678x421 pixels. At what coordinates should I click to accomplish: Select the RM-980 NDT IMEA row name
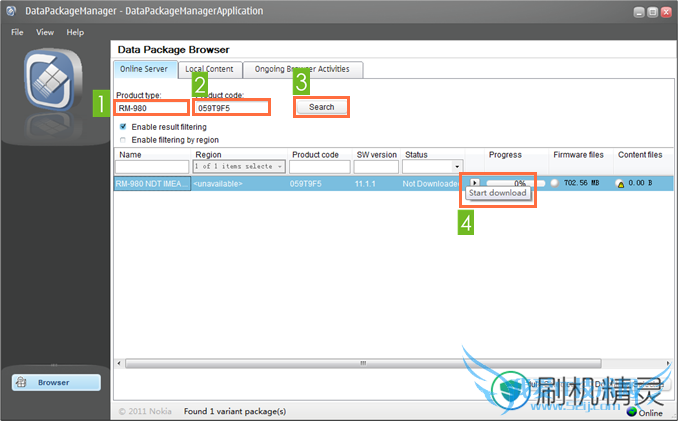click(152, 184)
